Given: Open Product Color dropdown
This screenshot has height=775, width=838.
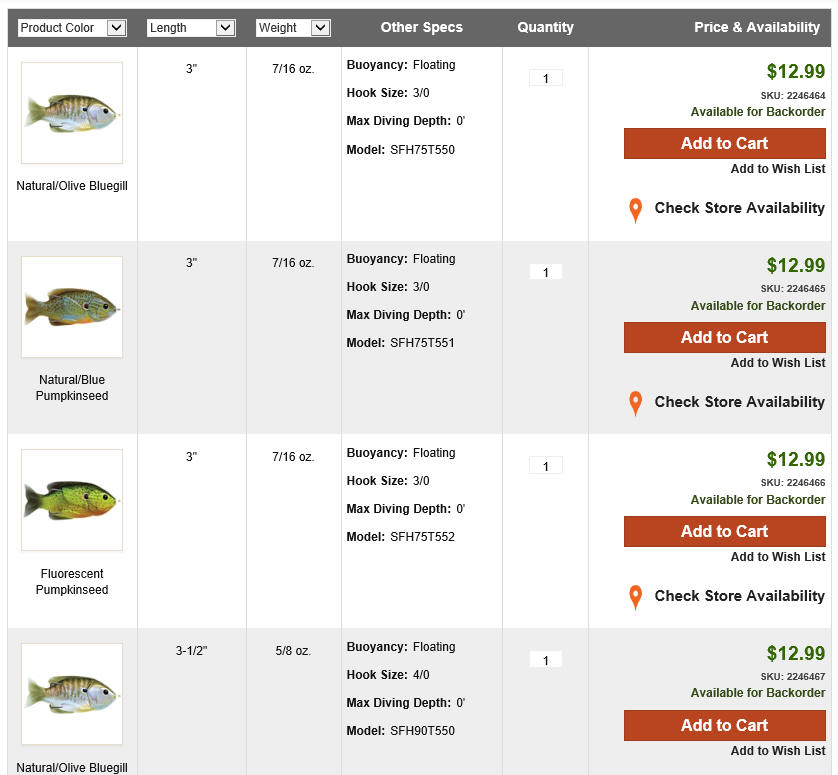Looking at the screenshot, I should pos(72,28).
